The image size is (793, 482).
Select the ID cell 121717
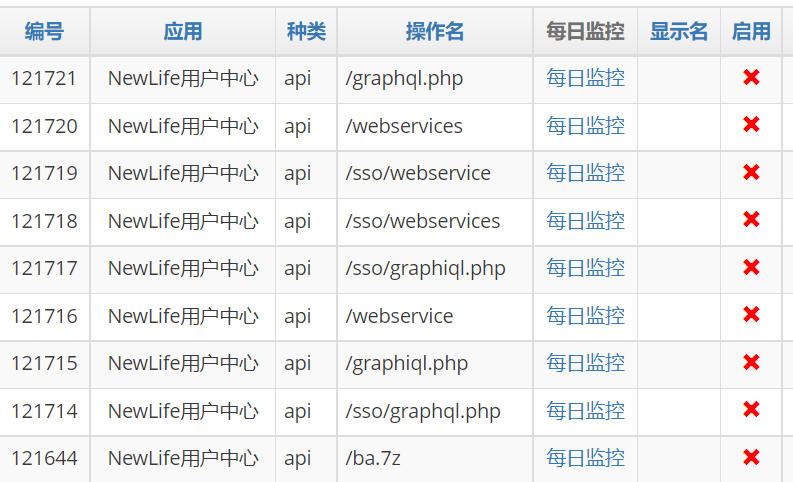[44, 268]
